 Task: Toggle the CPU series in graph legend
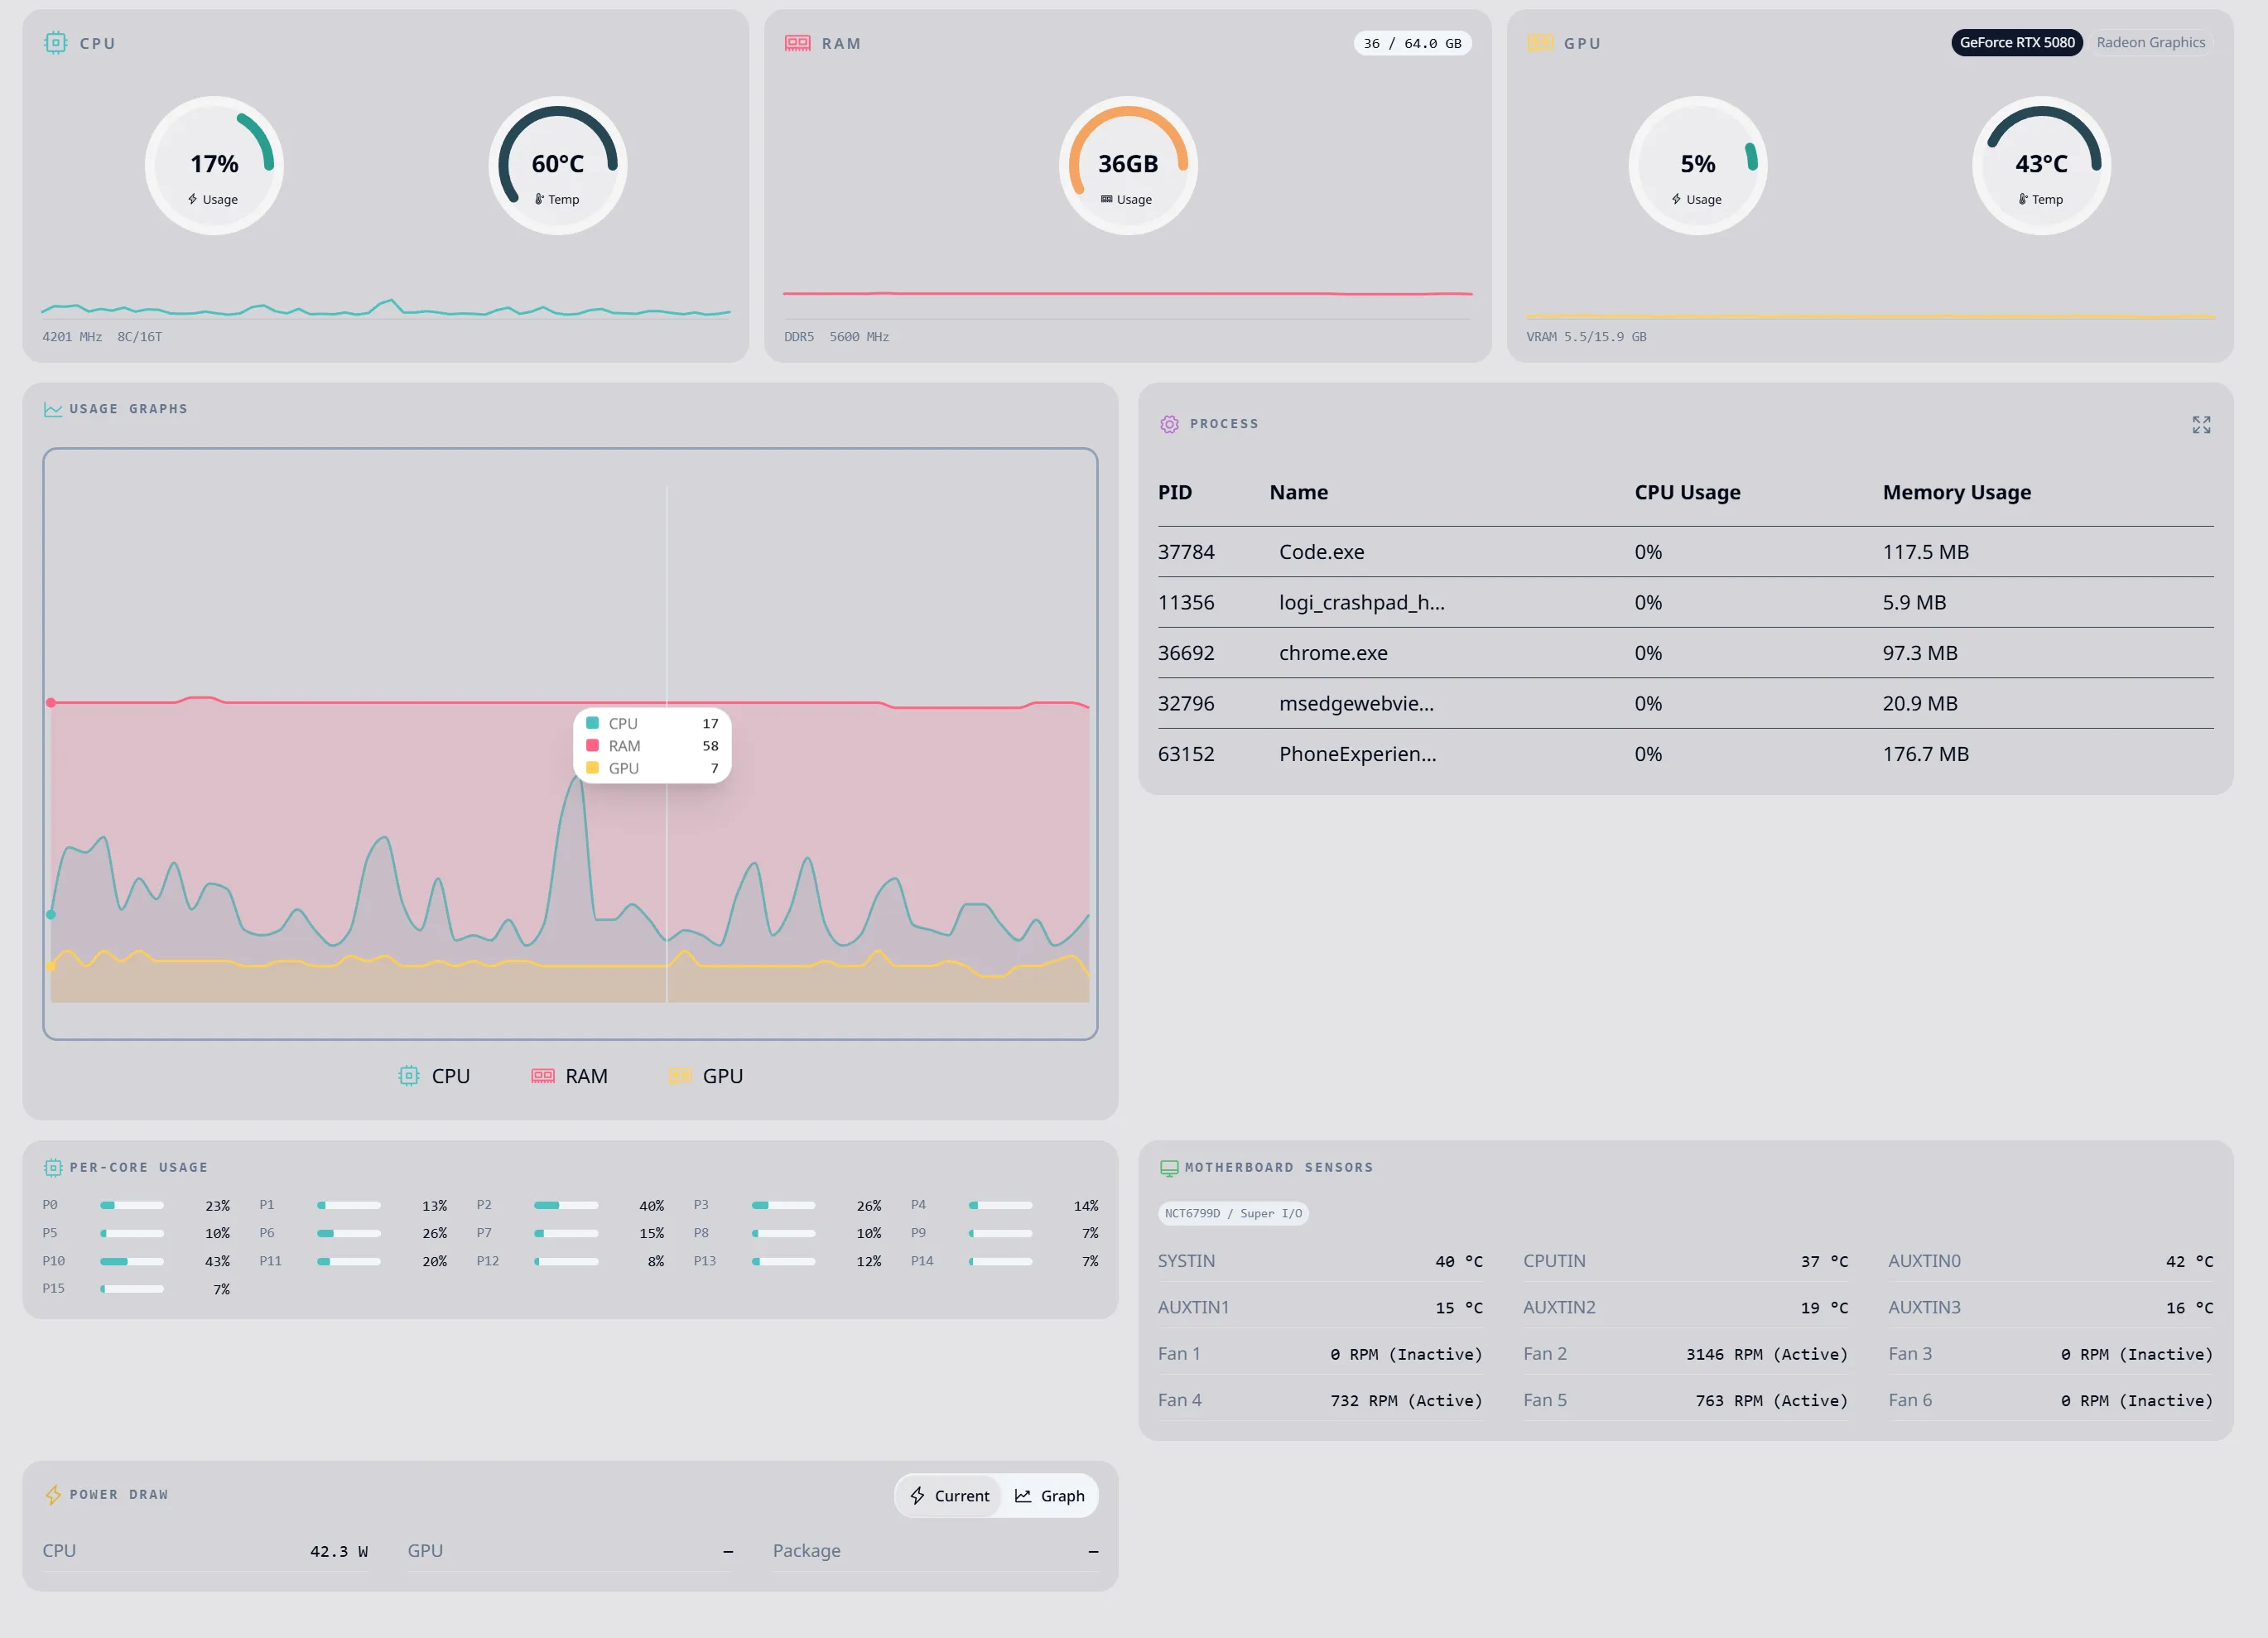point(435,1076)
